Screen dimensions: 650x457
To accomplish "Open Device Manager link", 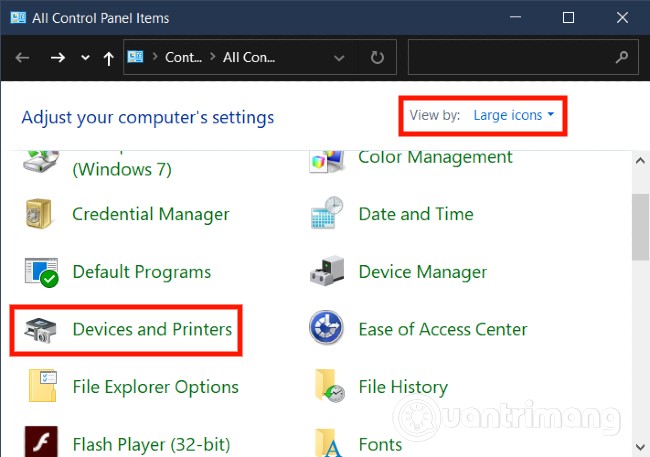I will [x=422, y=272].
